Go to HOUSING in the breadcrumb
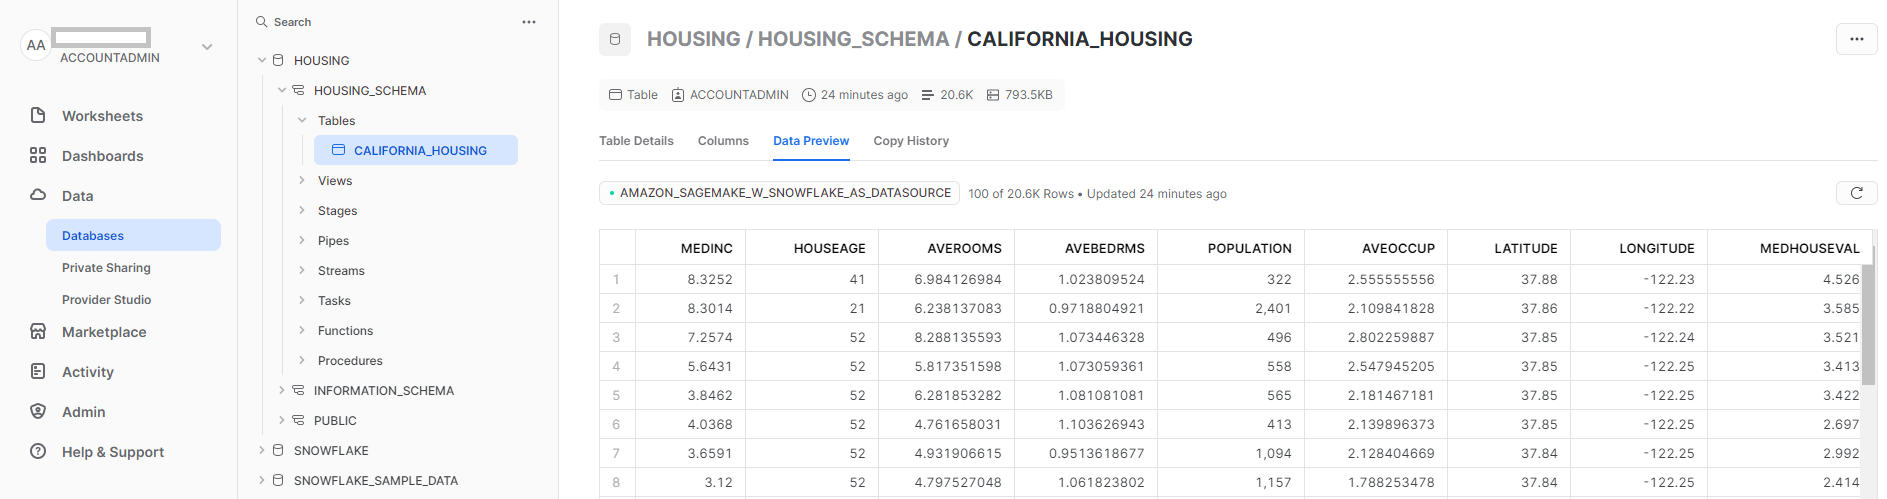Viewport: 1887px width, 499px height. tap(693, 39)
